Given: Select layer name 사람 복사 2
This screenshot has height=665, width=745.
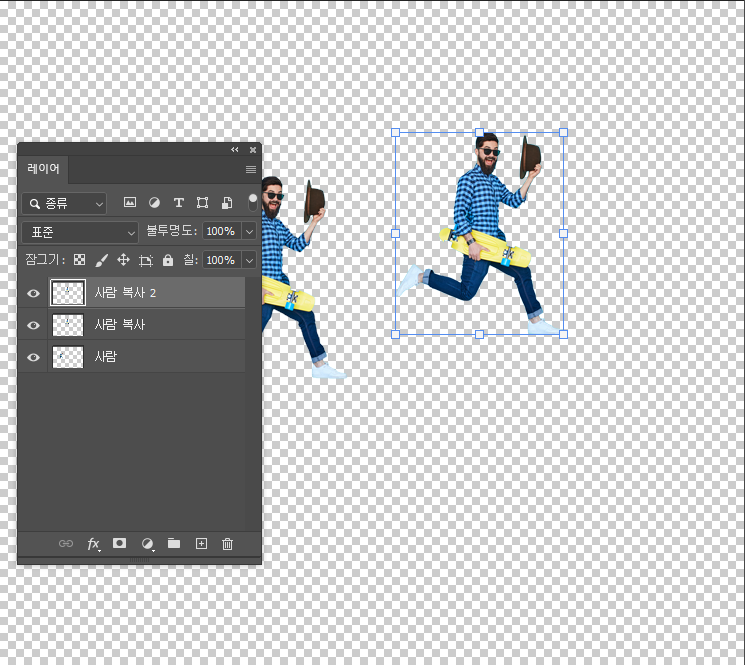Looking at the screenshot, I should click(125, 293).
